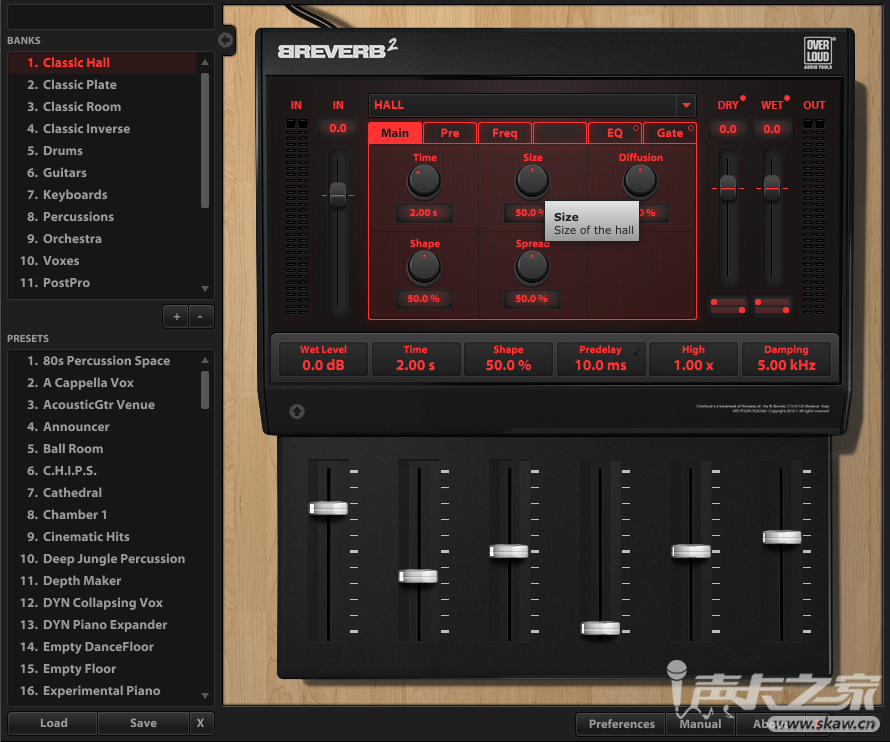Click the Presets list scroll-down arrow
Viewport: 890px width, 742px height.
tap(205, 695)
